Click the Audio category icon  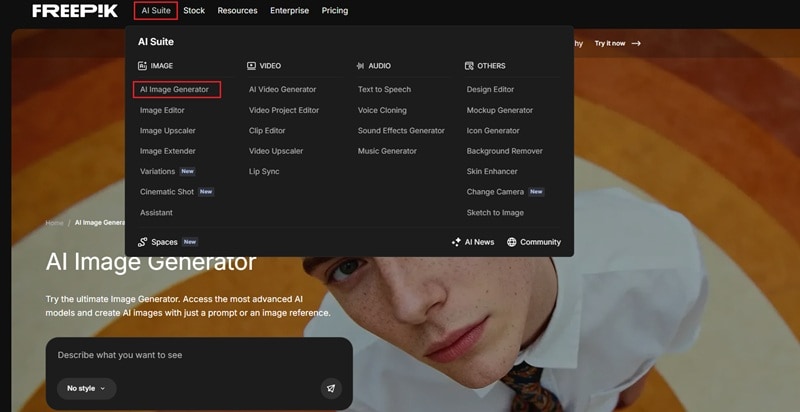(360, 66)
